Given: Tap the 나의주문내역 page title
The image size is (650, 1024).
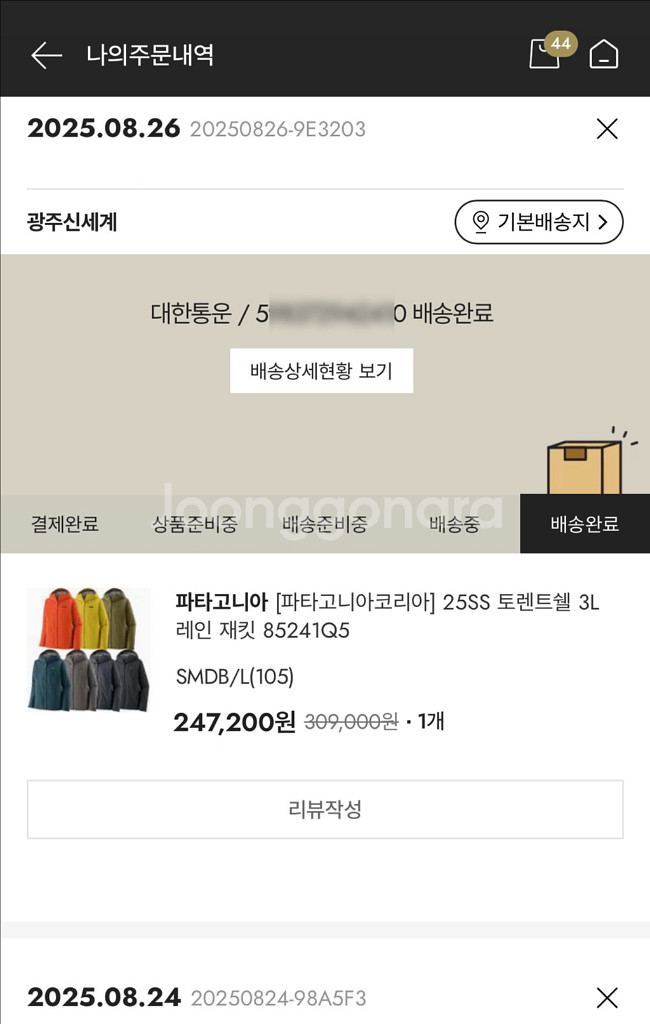Looking at the screenshot, I should [x=150, y=54].
